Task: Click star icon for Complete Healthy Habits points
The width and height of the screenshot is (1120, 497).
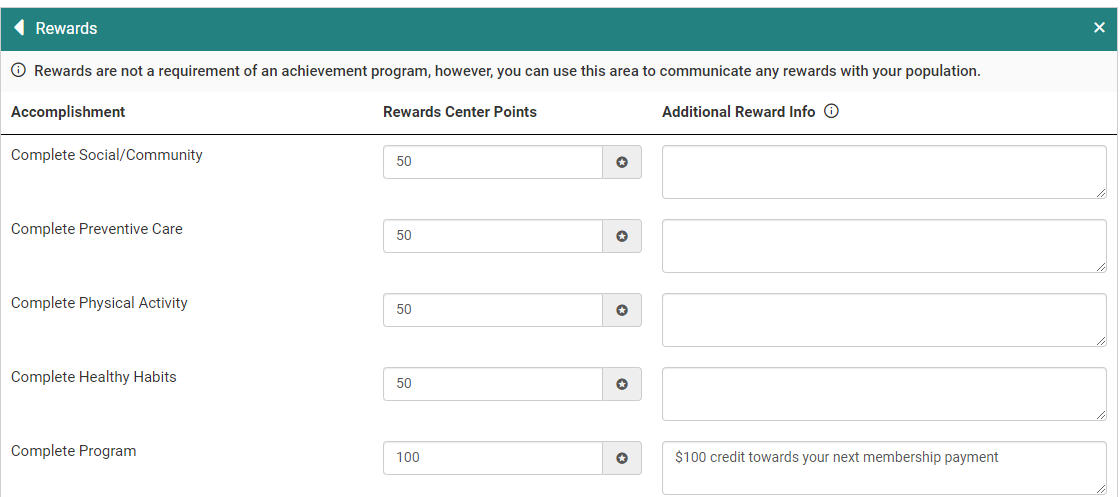Action: click(x=622, y=384)
